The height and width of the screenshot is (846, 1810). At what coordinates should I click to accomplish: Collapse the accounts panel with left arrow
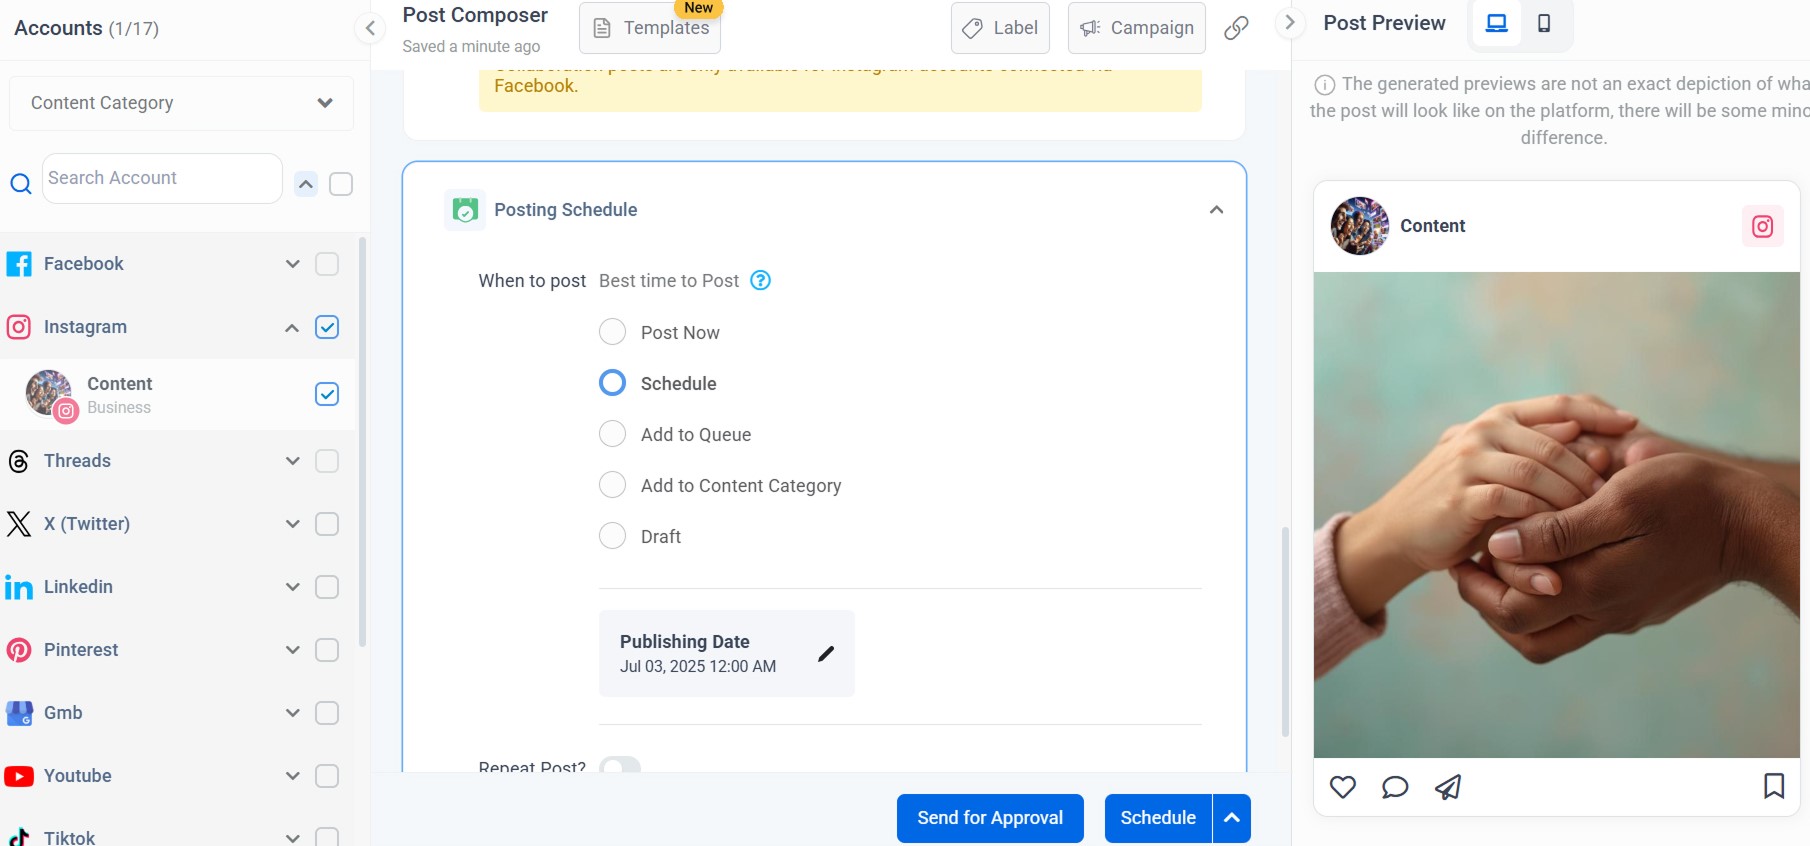point(370,28)
